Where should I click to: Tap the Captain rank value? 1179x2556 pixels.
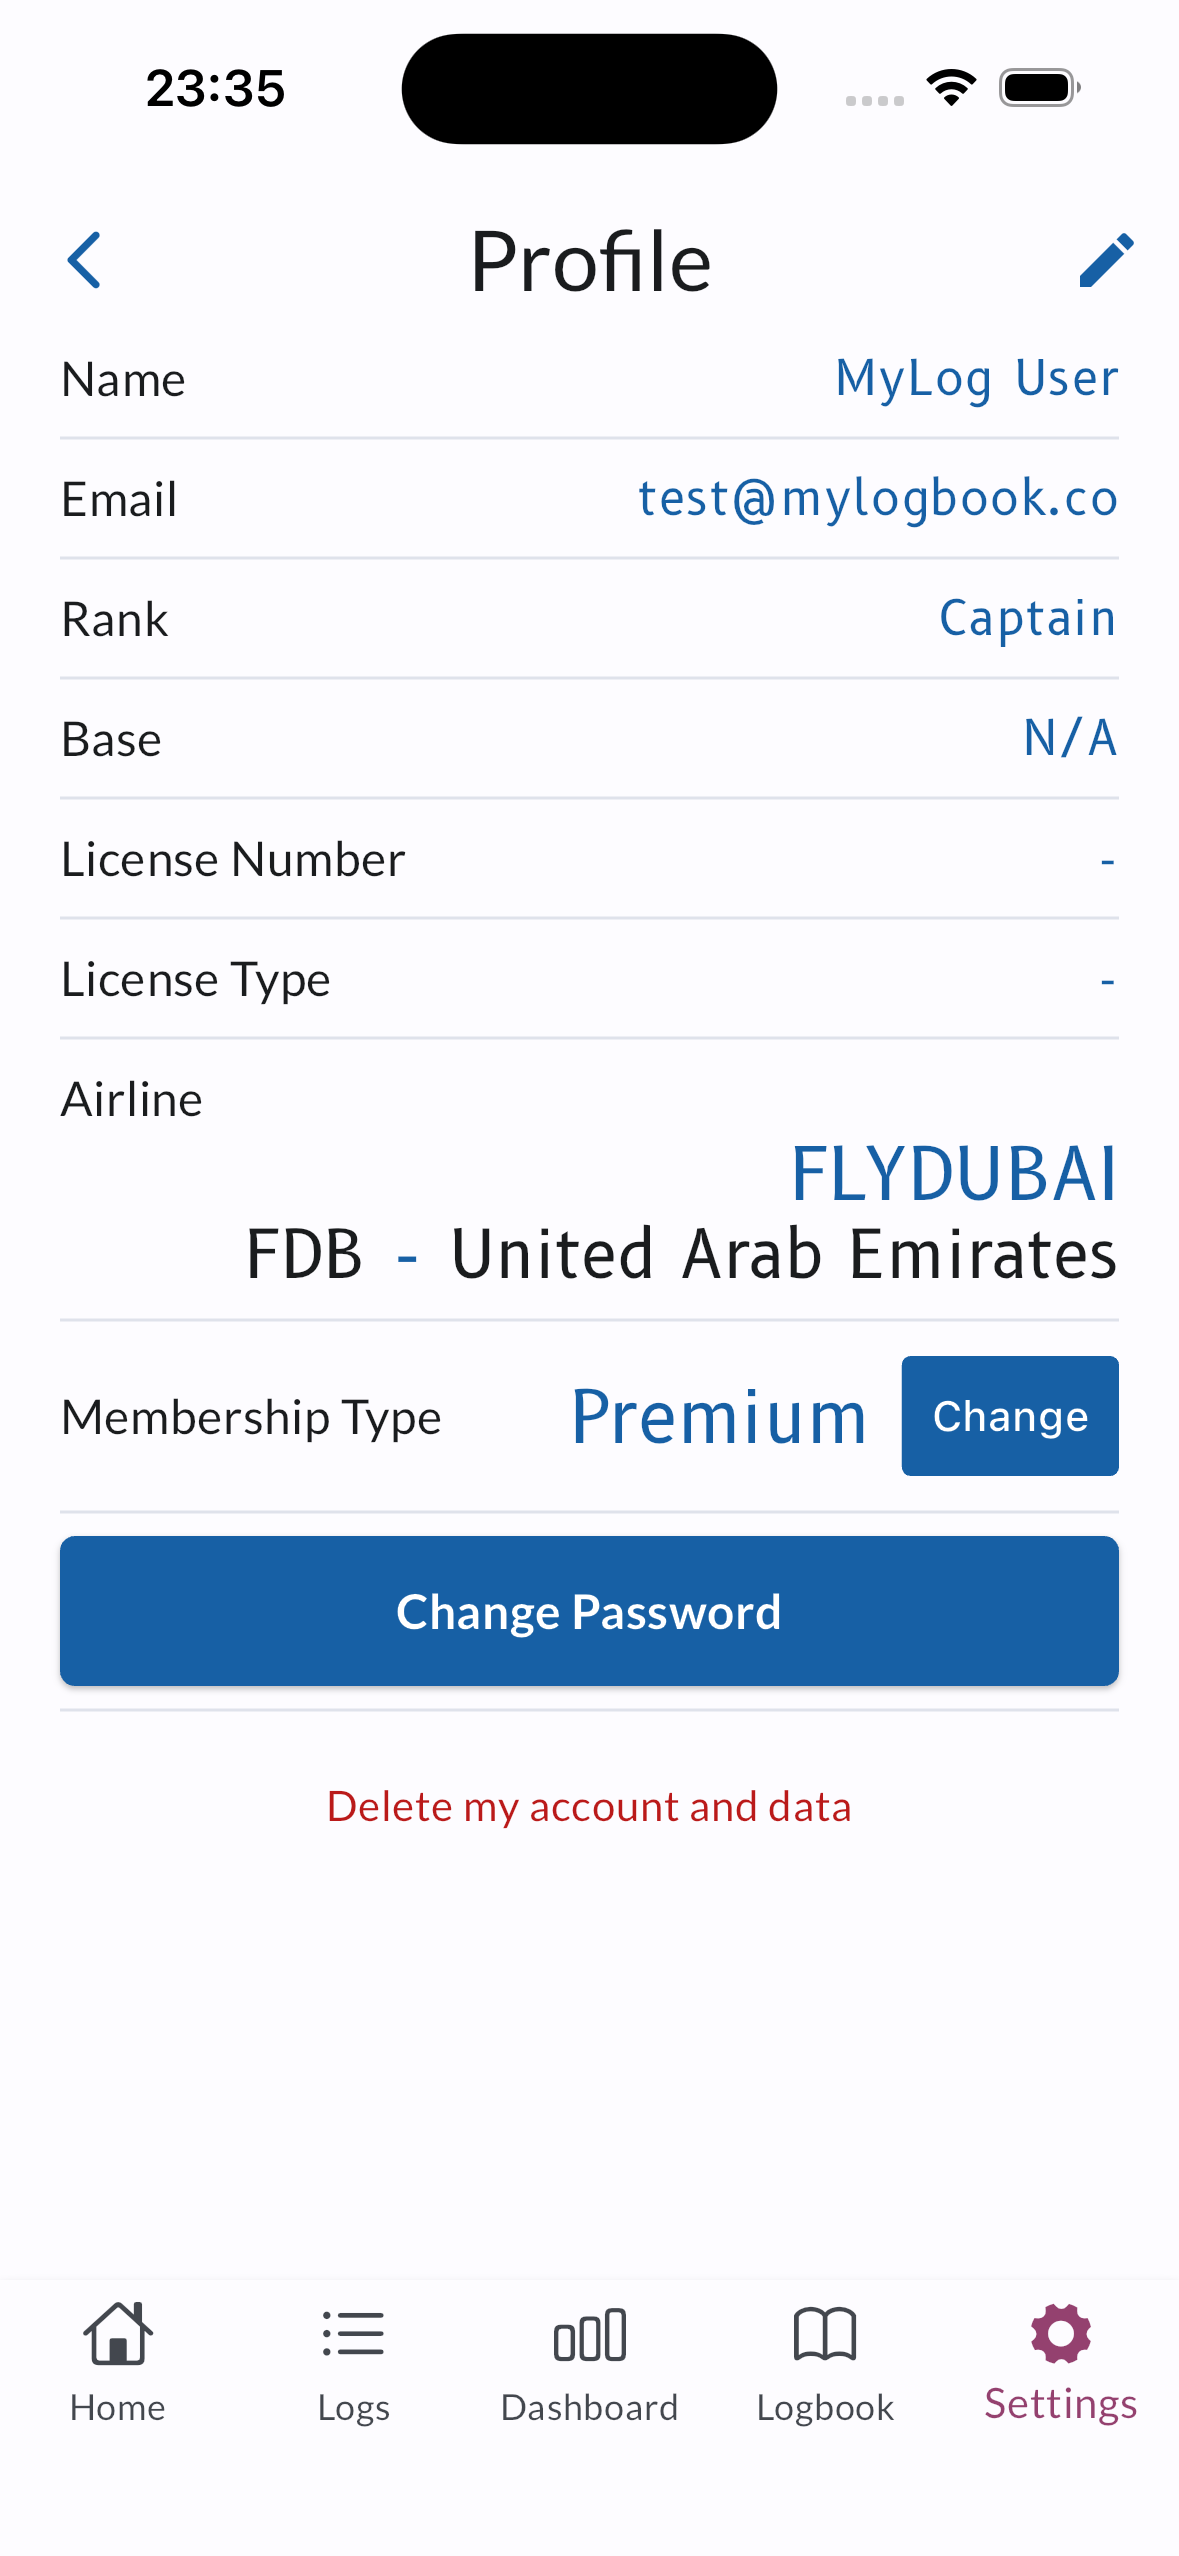pos(1027,618)
